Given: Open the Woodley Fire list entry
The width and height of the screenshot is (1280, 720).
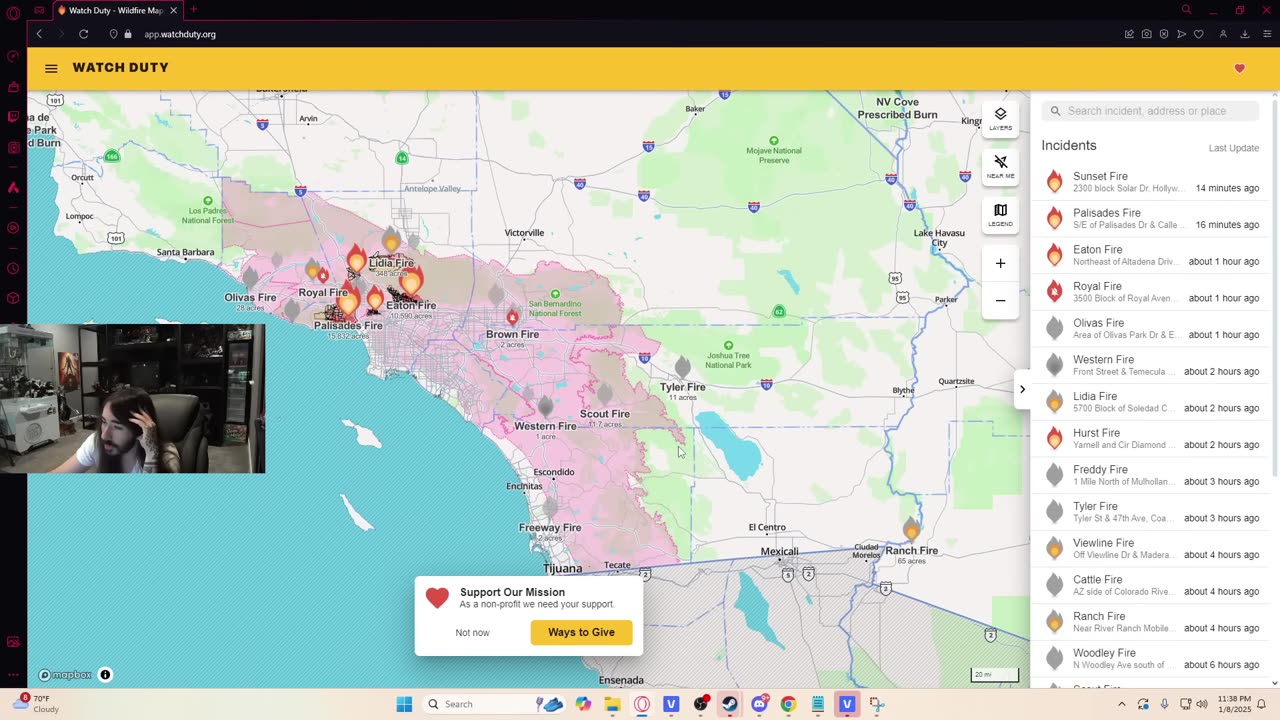Looking at the screenshot, I should click(1150, 658).
